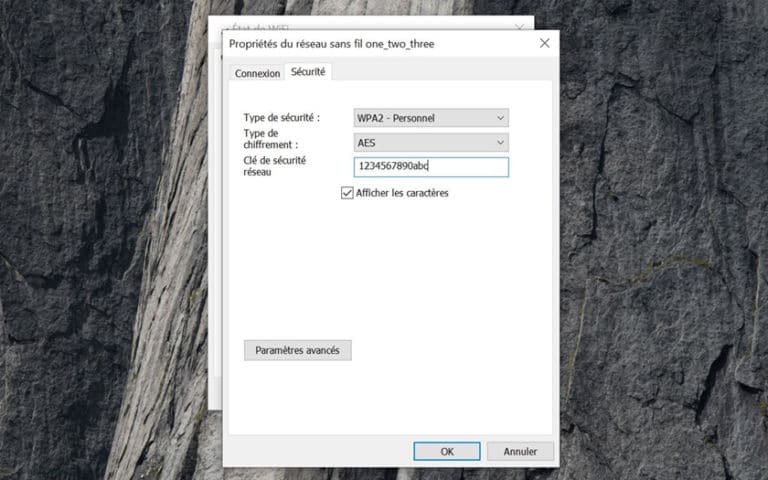Click the Afficher les caractères label text

(402, 193)
